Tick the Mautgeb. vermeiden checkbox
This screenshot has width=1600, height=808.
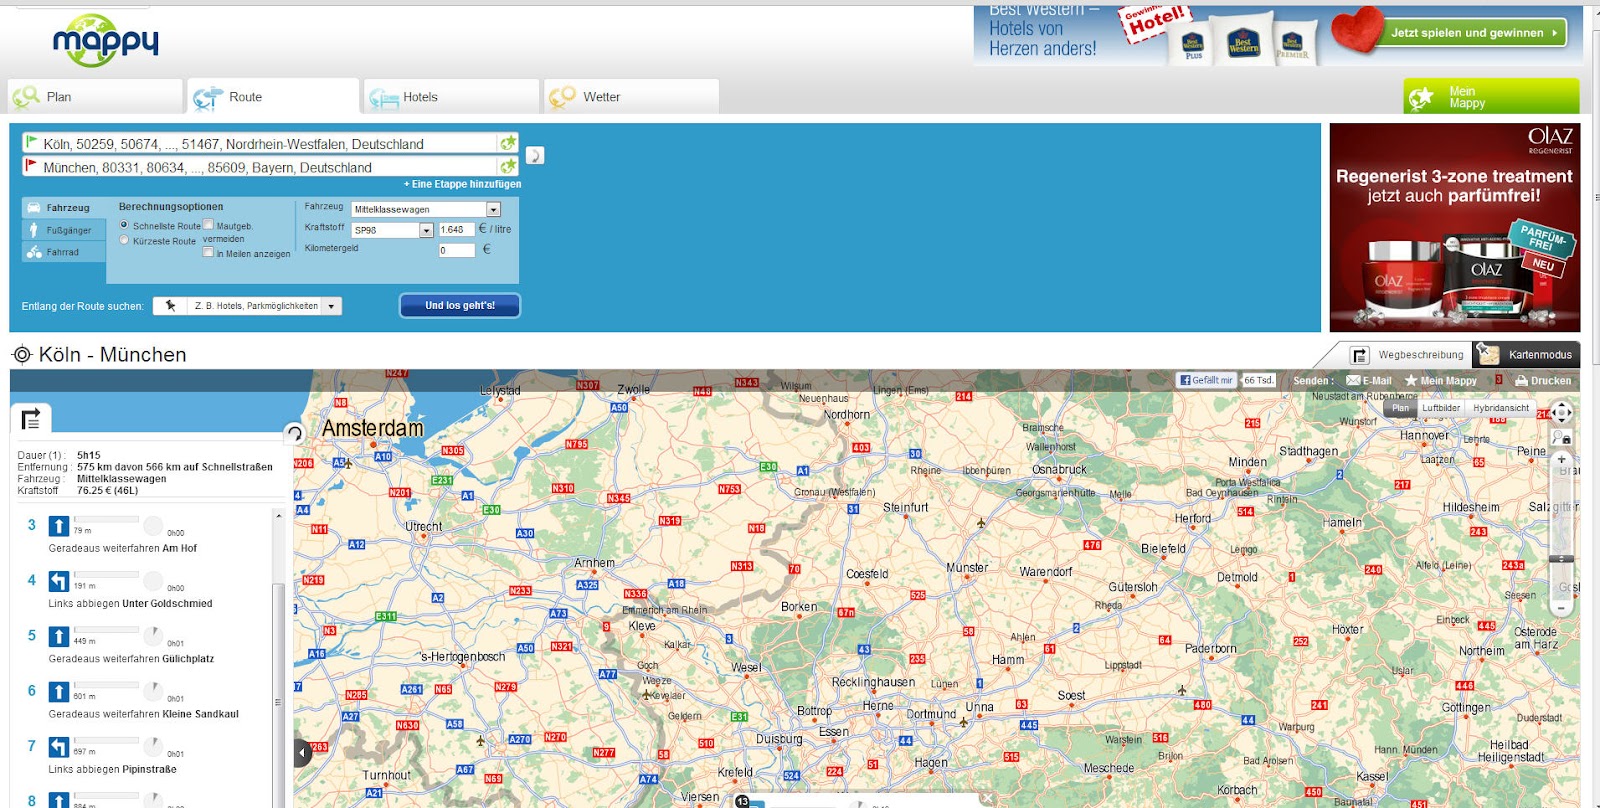point(208,225)
